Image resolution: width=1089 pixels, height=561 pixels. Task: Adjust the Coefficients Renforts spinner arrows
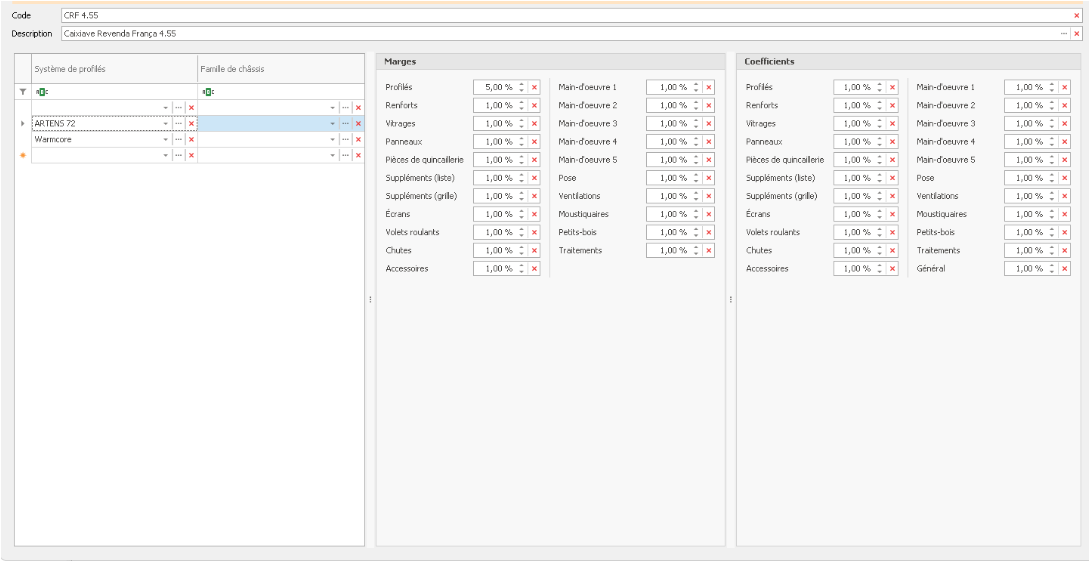[x=880, y=106]
